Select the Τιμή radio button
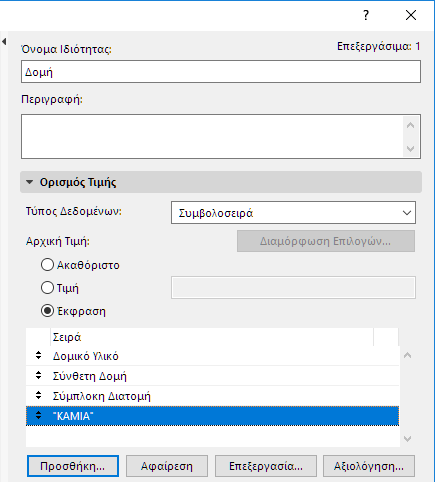435x482 pixels. [x=47, y=288]
